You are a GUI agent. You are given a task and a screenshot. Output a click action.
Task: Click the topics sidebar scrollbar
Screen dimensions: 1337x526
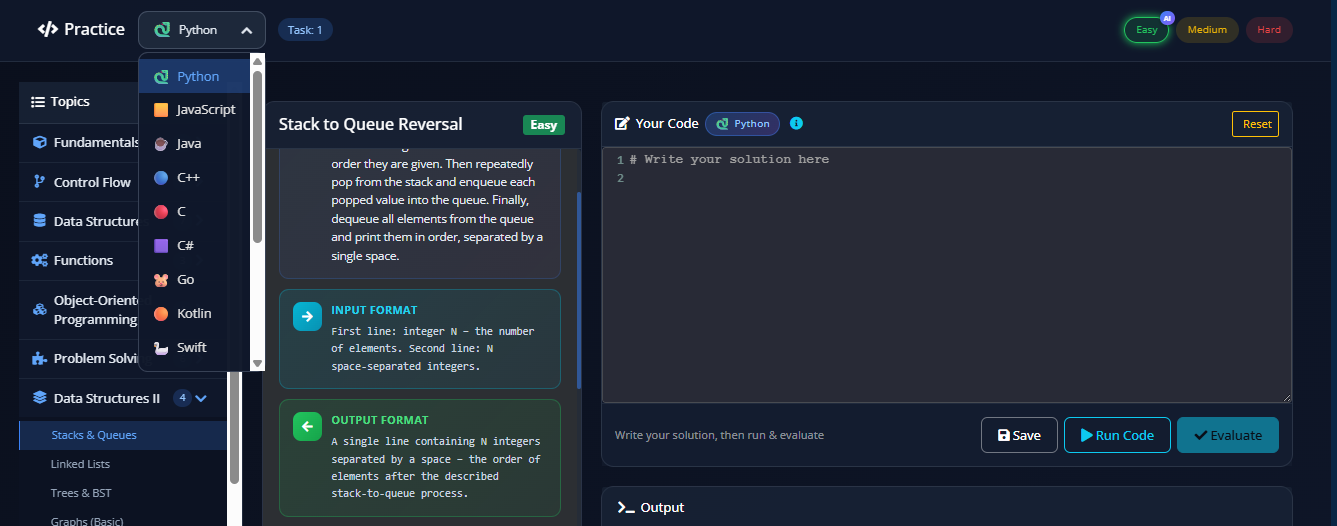pyautogui.click(x=234, y=430)
